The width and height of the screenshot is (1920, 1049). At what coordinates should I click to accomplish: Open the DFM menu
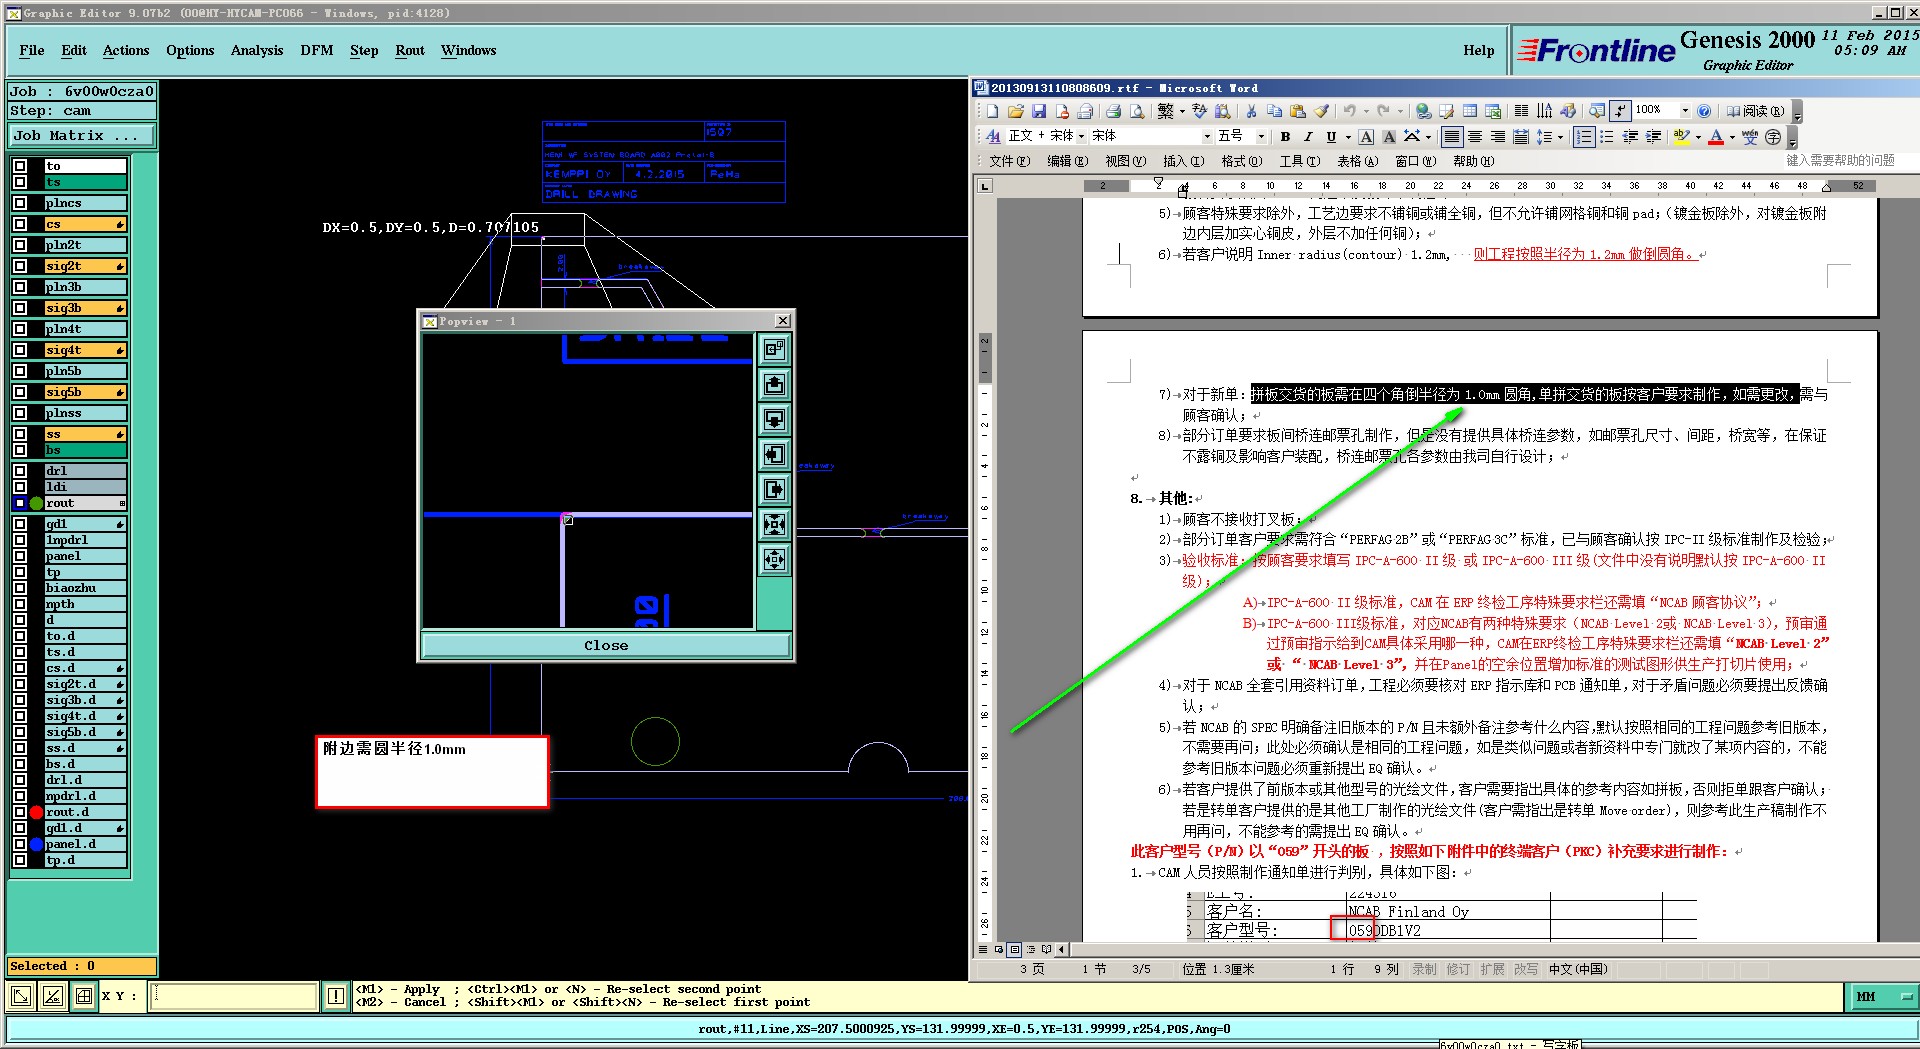[317, 50]
